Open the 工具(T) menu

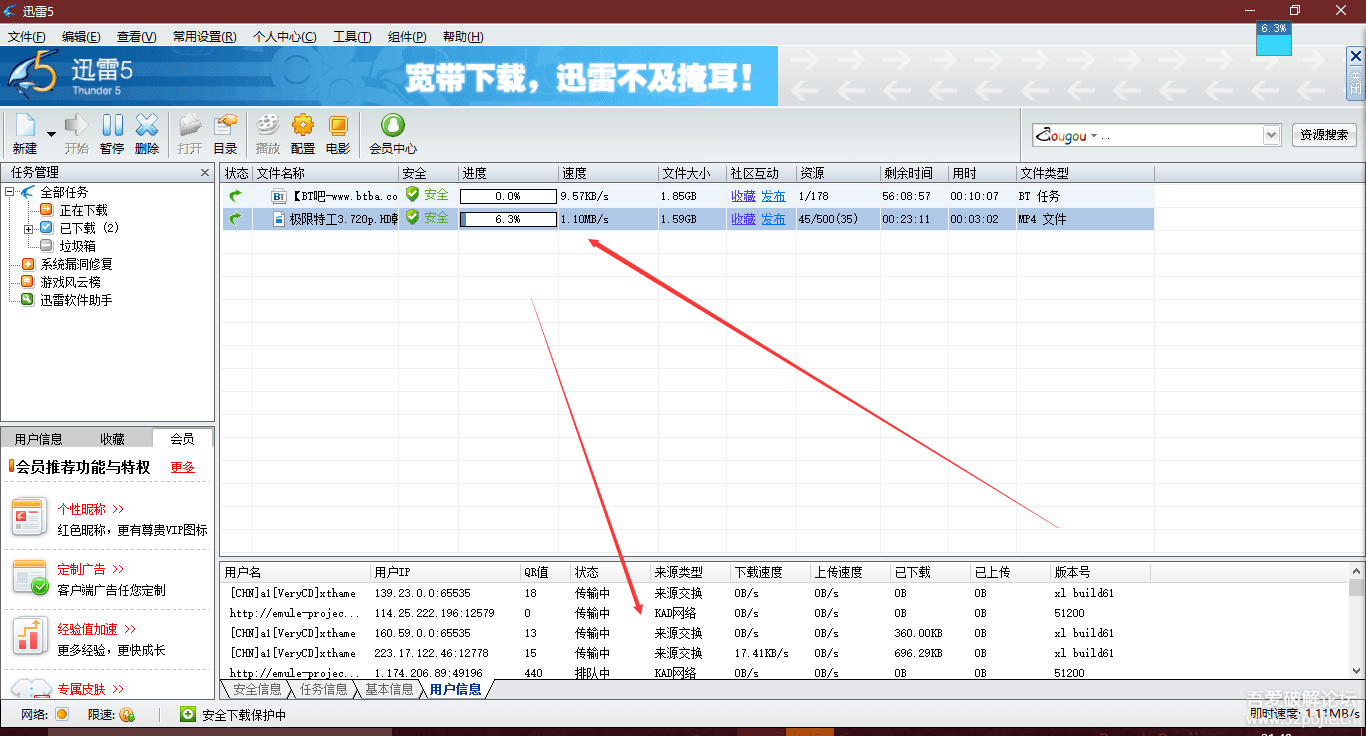click(352, 37)
